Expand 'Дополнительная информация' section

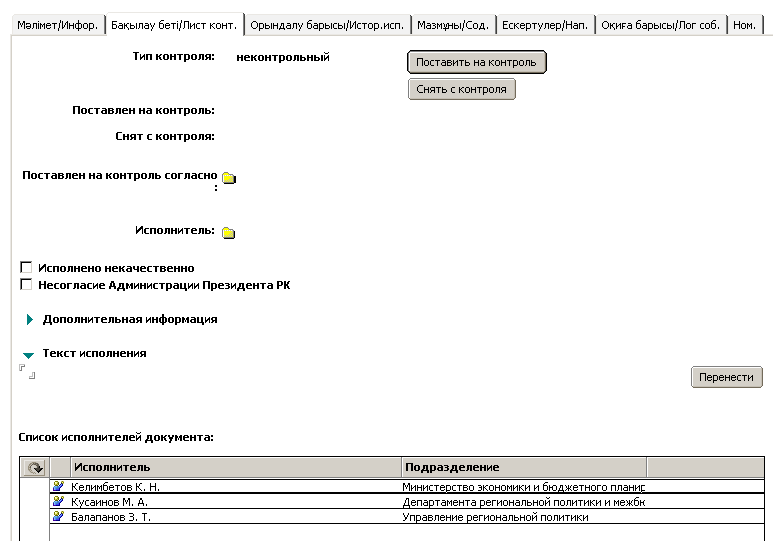tap(30, 320)
